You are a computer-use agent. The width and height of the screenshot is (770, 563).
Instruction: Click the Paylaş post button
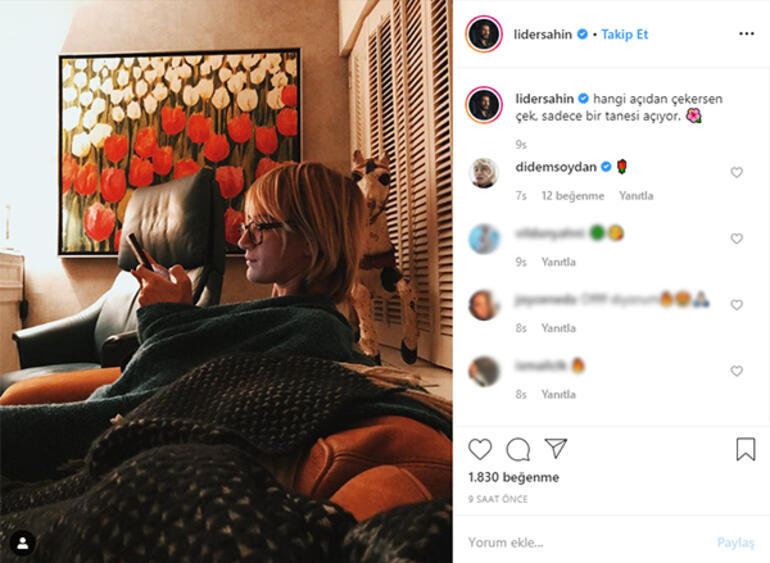click(735, 542)
